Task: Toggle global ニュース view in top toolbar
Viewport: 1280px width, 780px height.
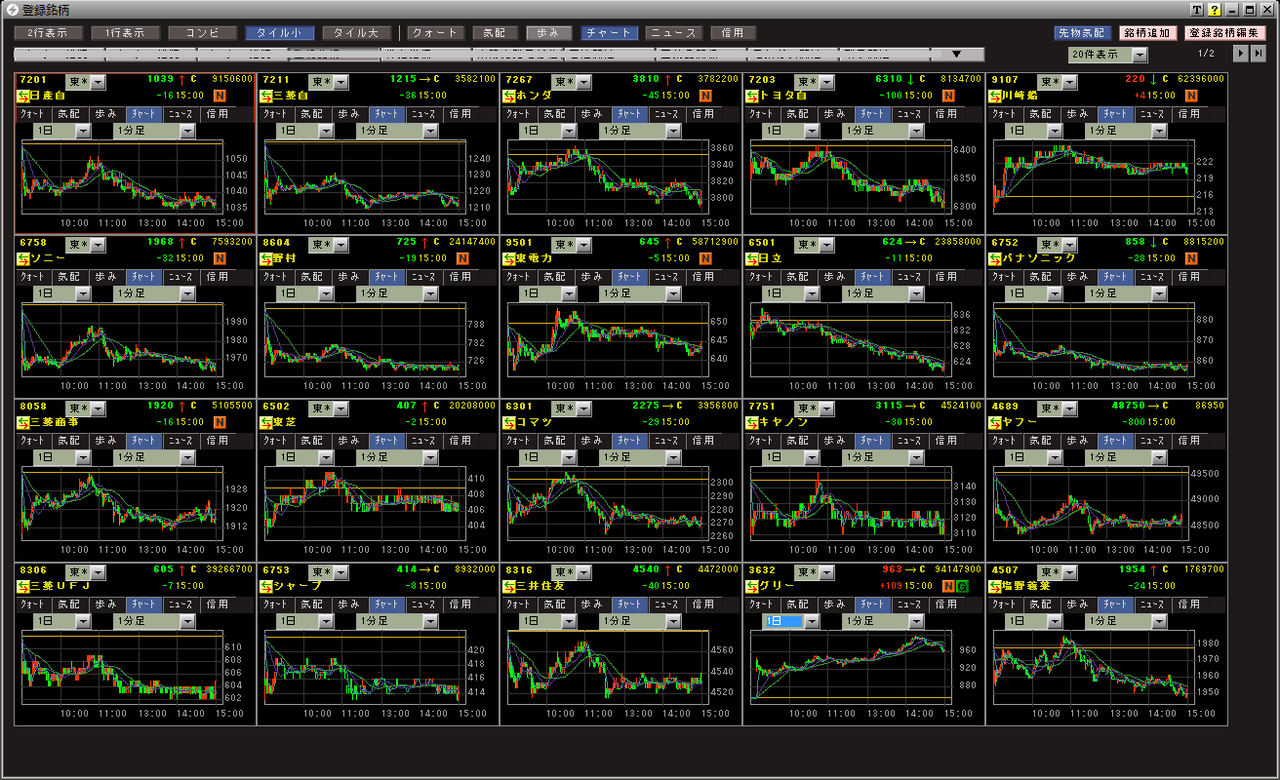Action: coord(673,33)
